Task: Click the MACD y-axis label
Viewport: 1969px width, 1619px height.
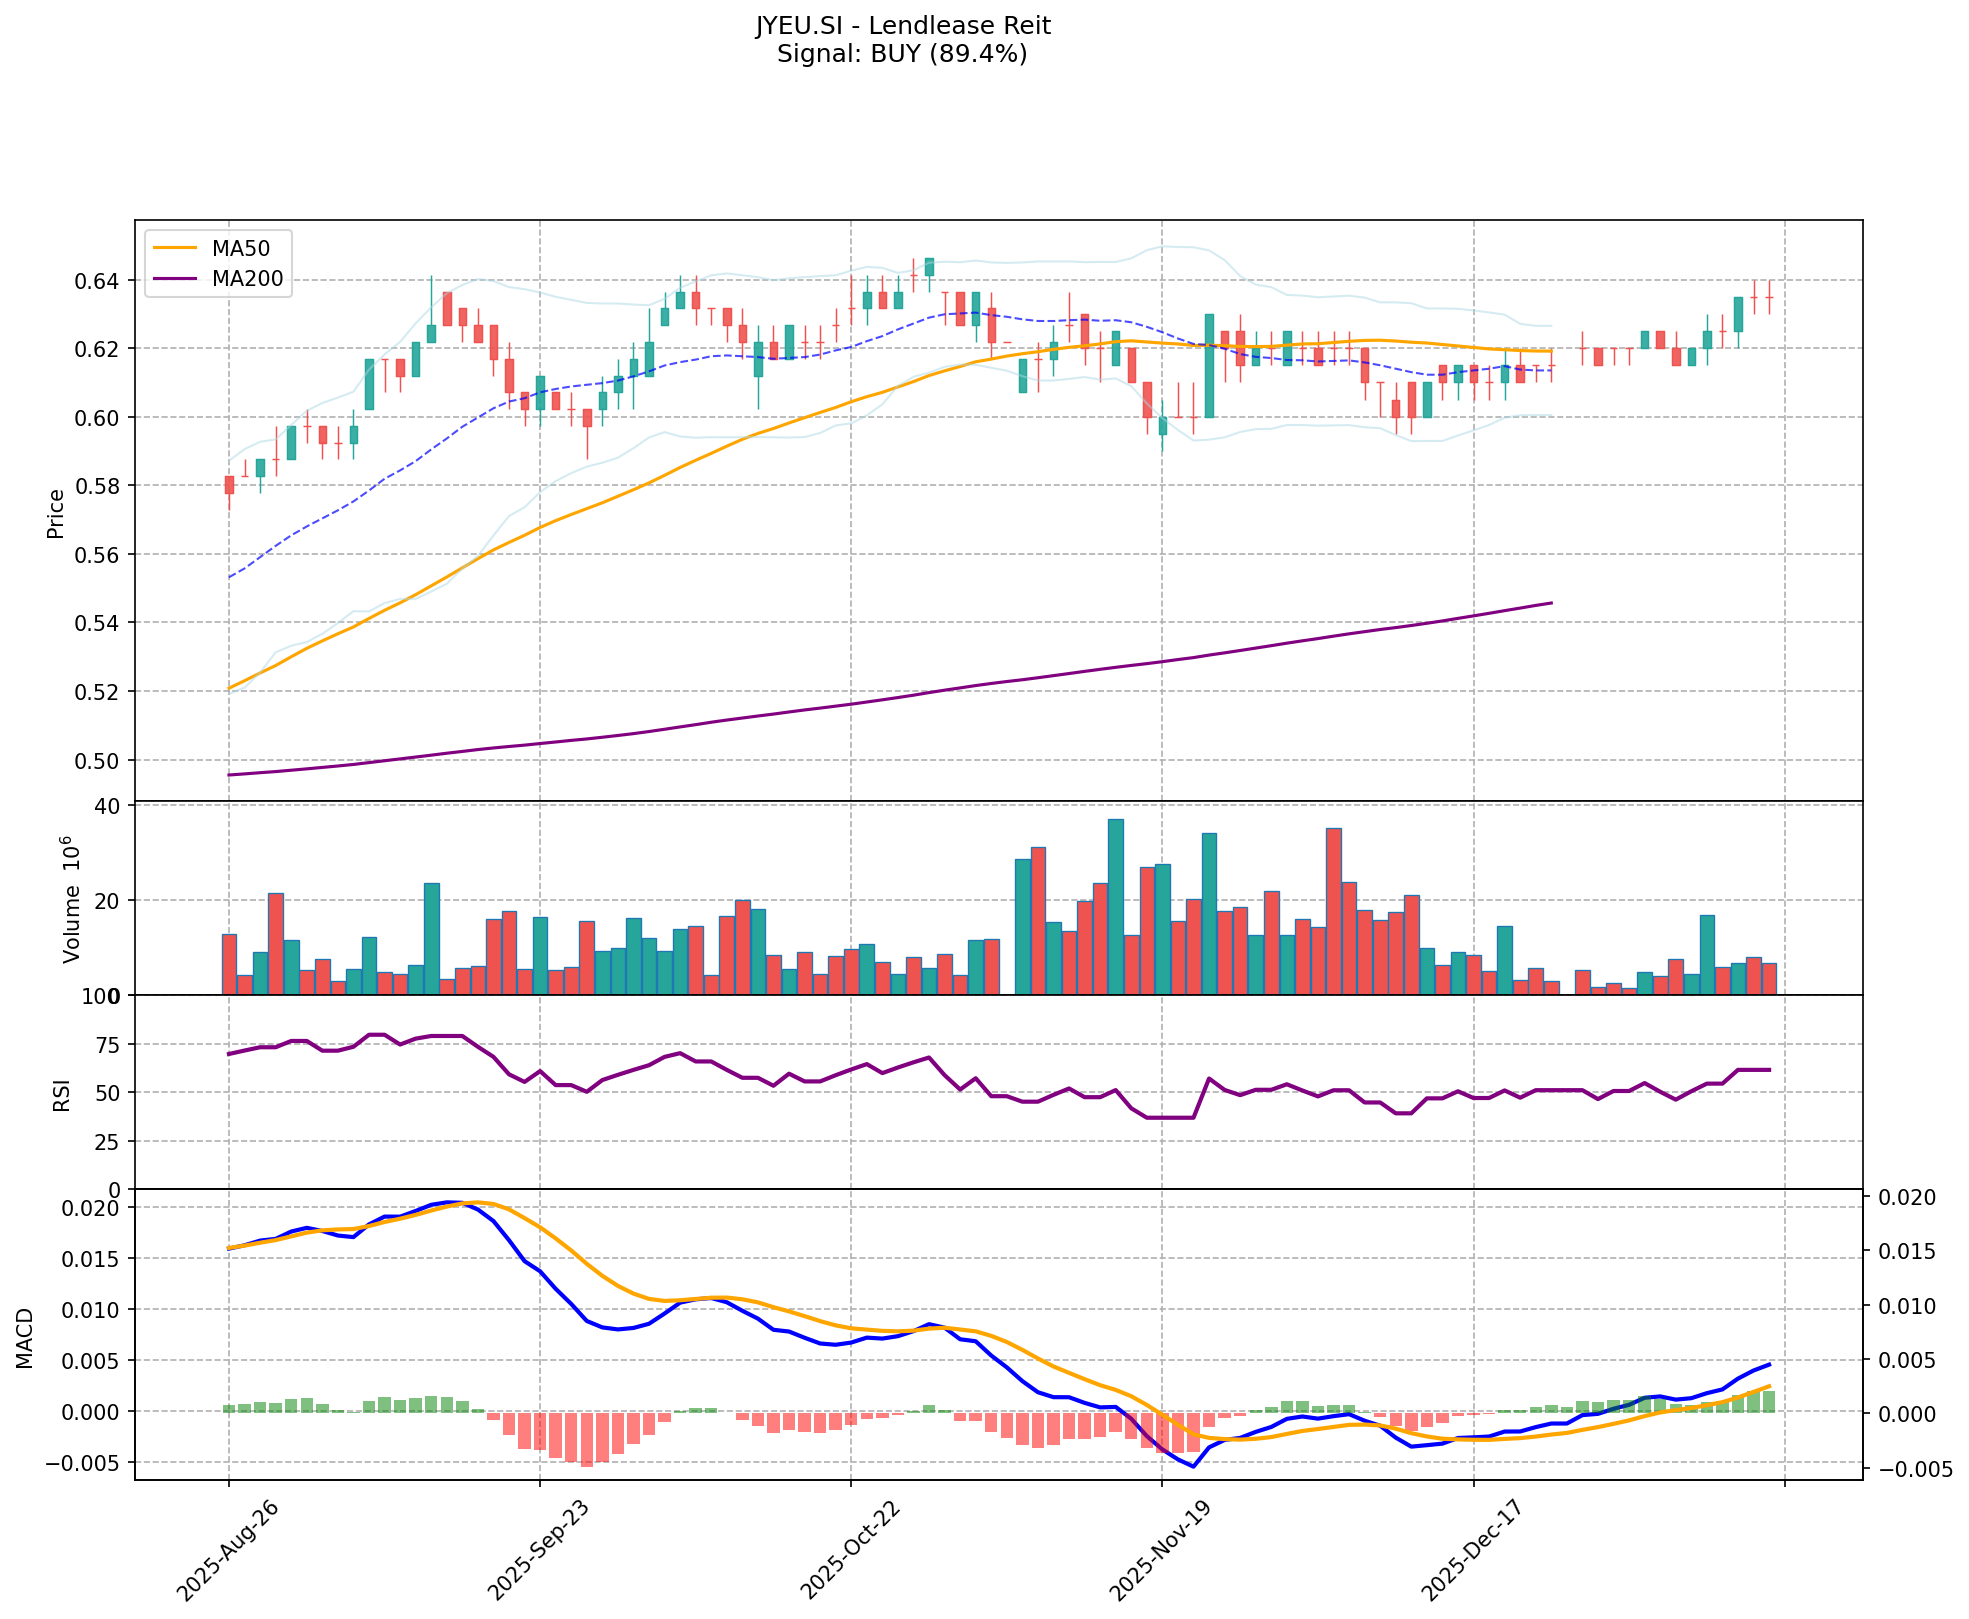Action: [x=25, y=1338]
